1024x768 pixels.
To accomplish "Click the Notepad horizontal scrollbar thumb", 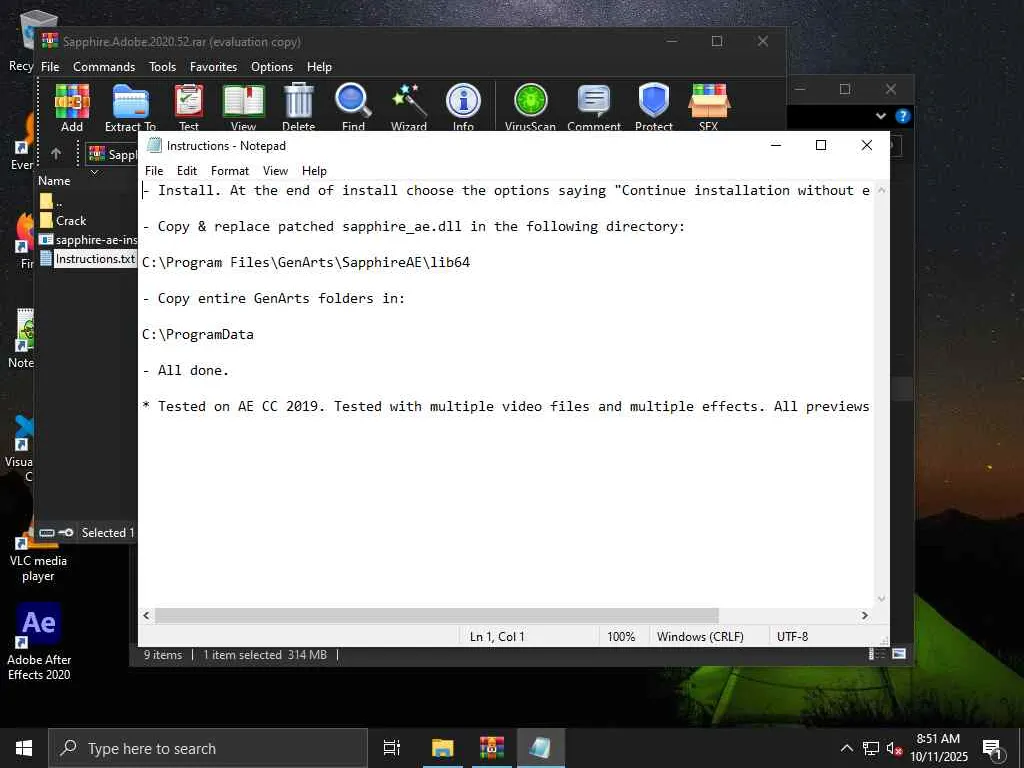I will coord(436,615).
